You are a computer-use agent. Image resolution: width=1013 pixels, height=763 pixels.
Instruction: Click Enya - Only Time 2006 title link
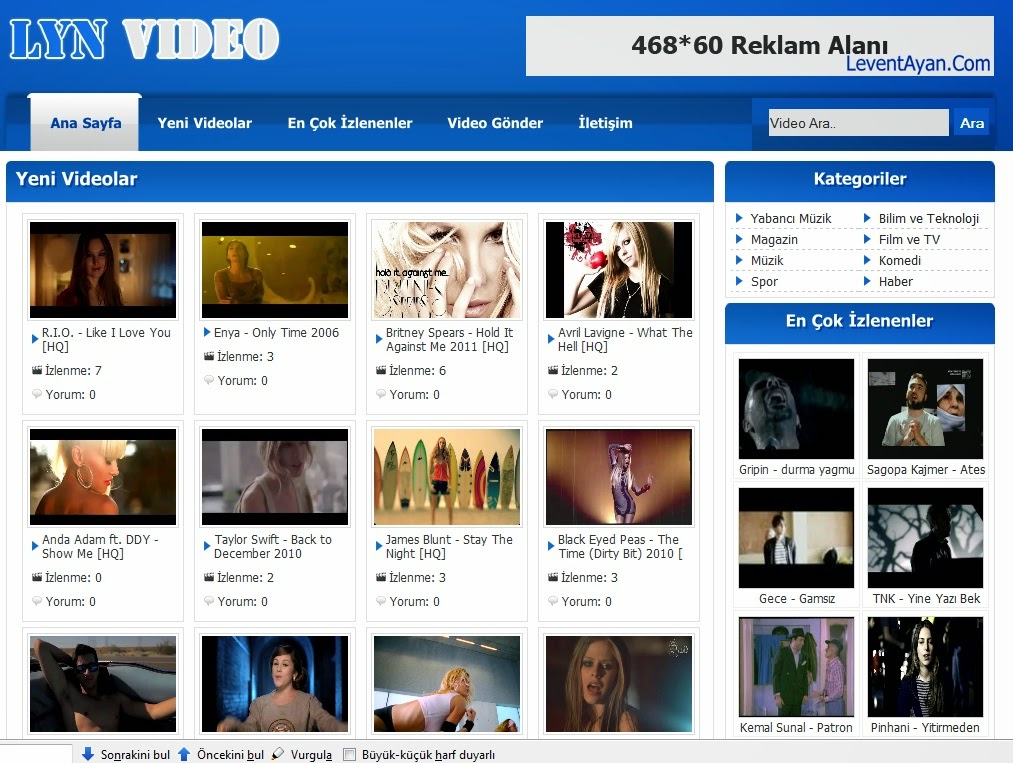(276, 332)
